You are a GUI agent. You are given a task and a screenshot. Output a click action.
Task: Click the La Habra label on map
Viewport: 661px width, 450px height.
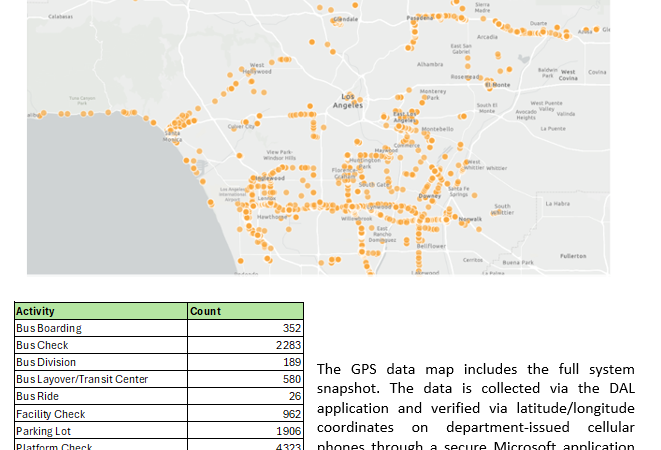[558, 203]
